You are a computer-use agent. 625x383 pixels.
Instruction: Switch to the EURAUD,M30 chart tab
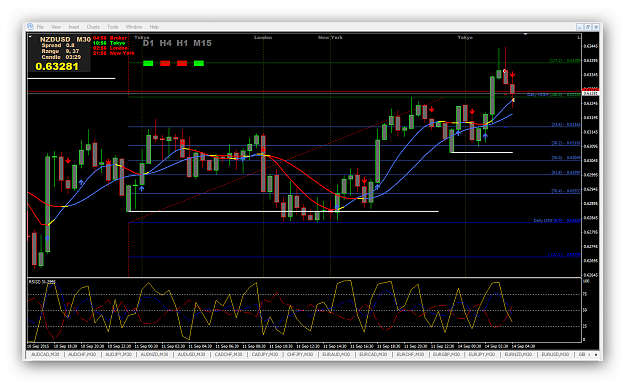pos(336,354)
